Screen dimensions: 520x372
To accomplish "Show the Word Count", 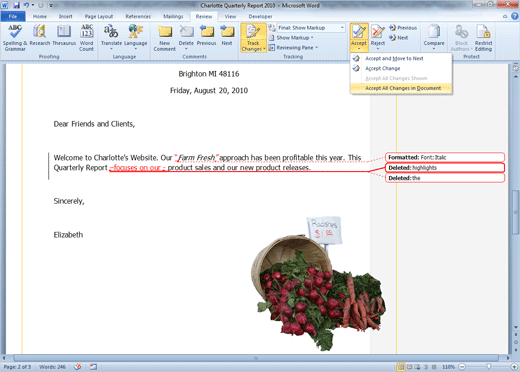I will point(86,37).
